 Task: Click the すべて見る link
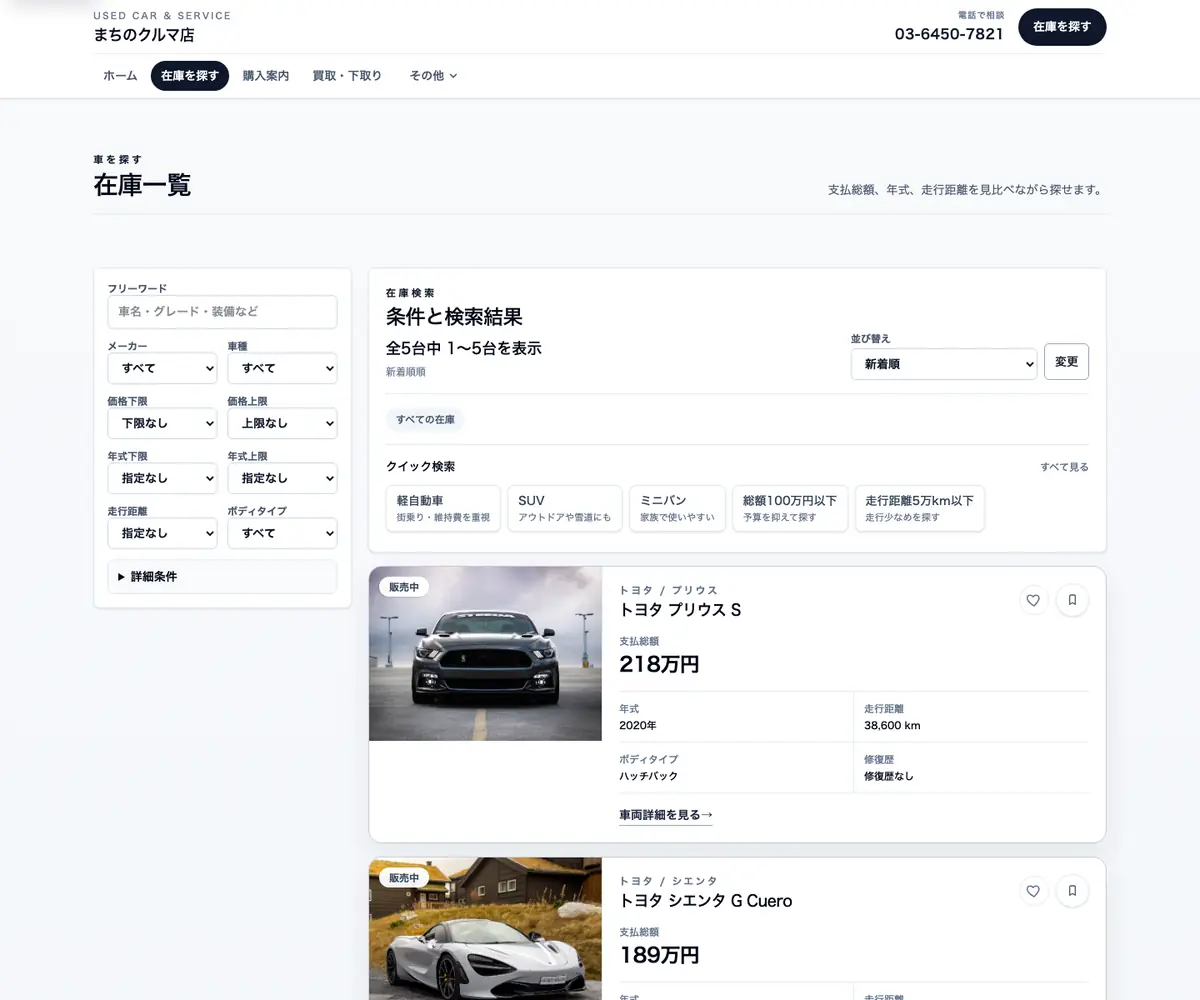pos(1064,467)
